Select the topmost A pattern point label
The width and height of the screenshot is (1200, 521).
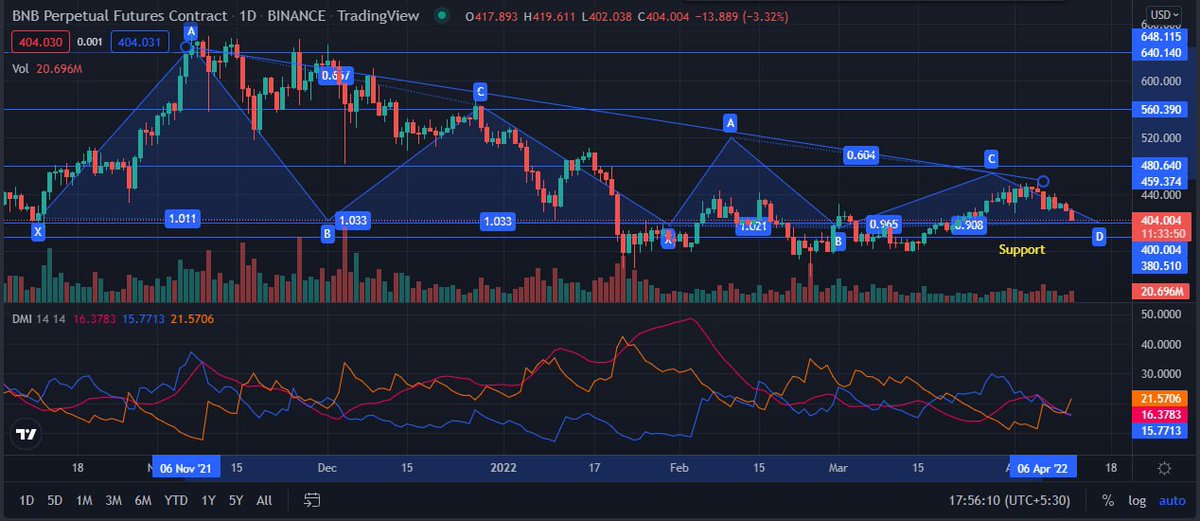190,30
